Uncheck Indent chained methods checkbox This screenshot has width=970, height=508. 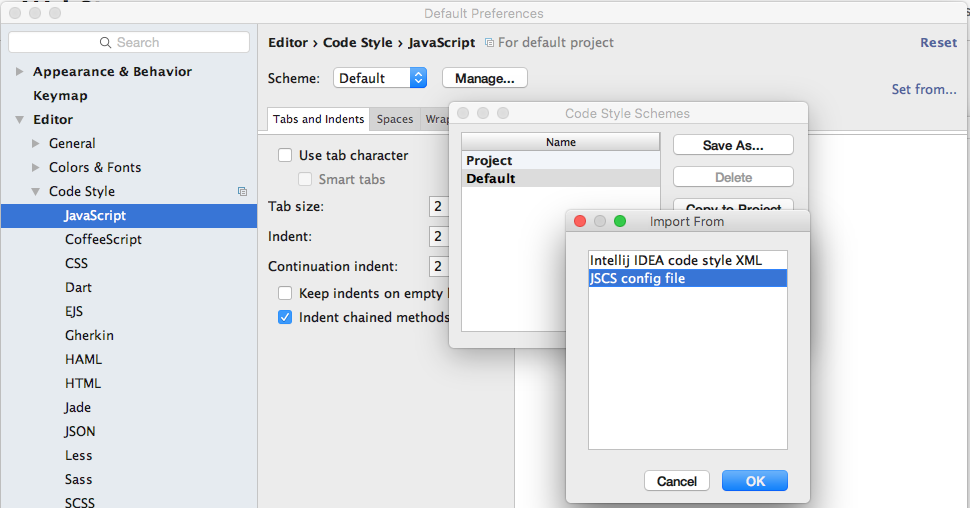(285, 317)
